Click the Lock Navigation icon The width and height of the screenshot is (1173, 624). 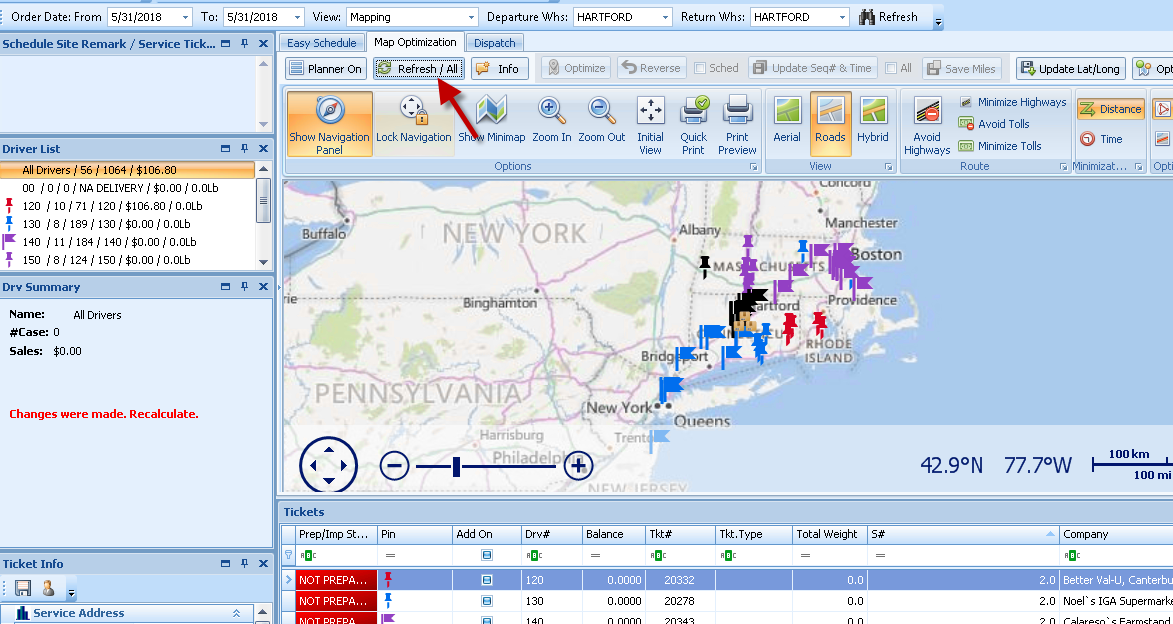413,123
